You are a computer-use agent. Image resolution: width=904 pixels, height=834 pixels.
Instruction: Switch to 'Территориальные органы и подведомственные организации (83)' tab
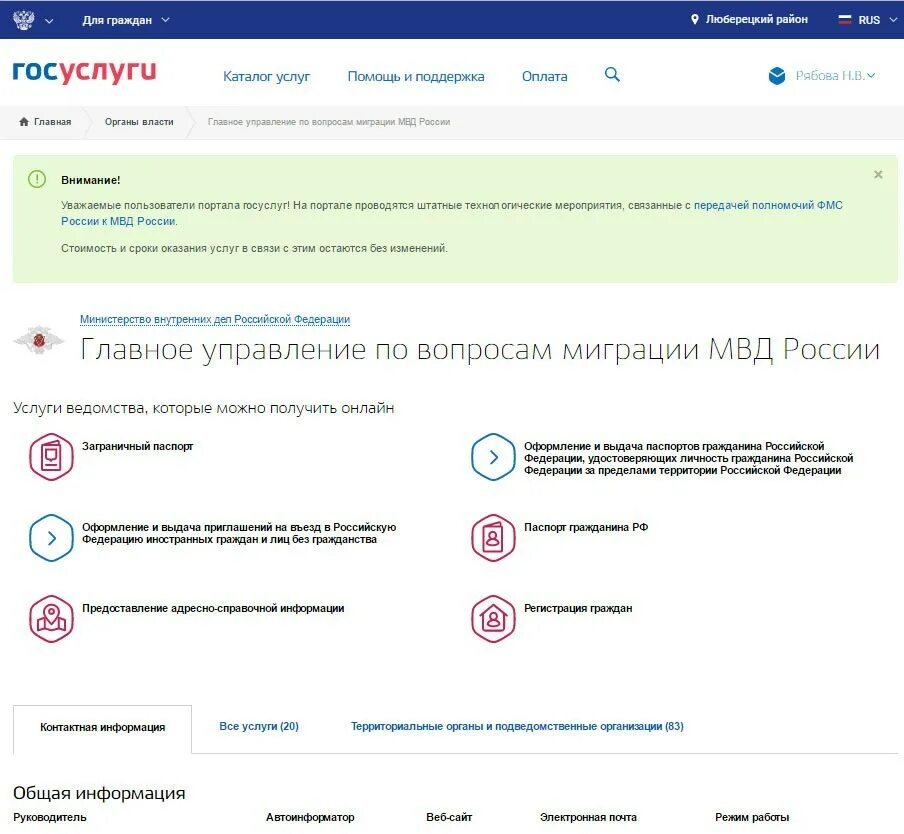[x=517, y=726]
